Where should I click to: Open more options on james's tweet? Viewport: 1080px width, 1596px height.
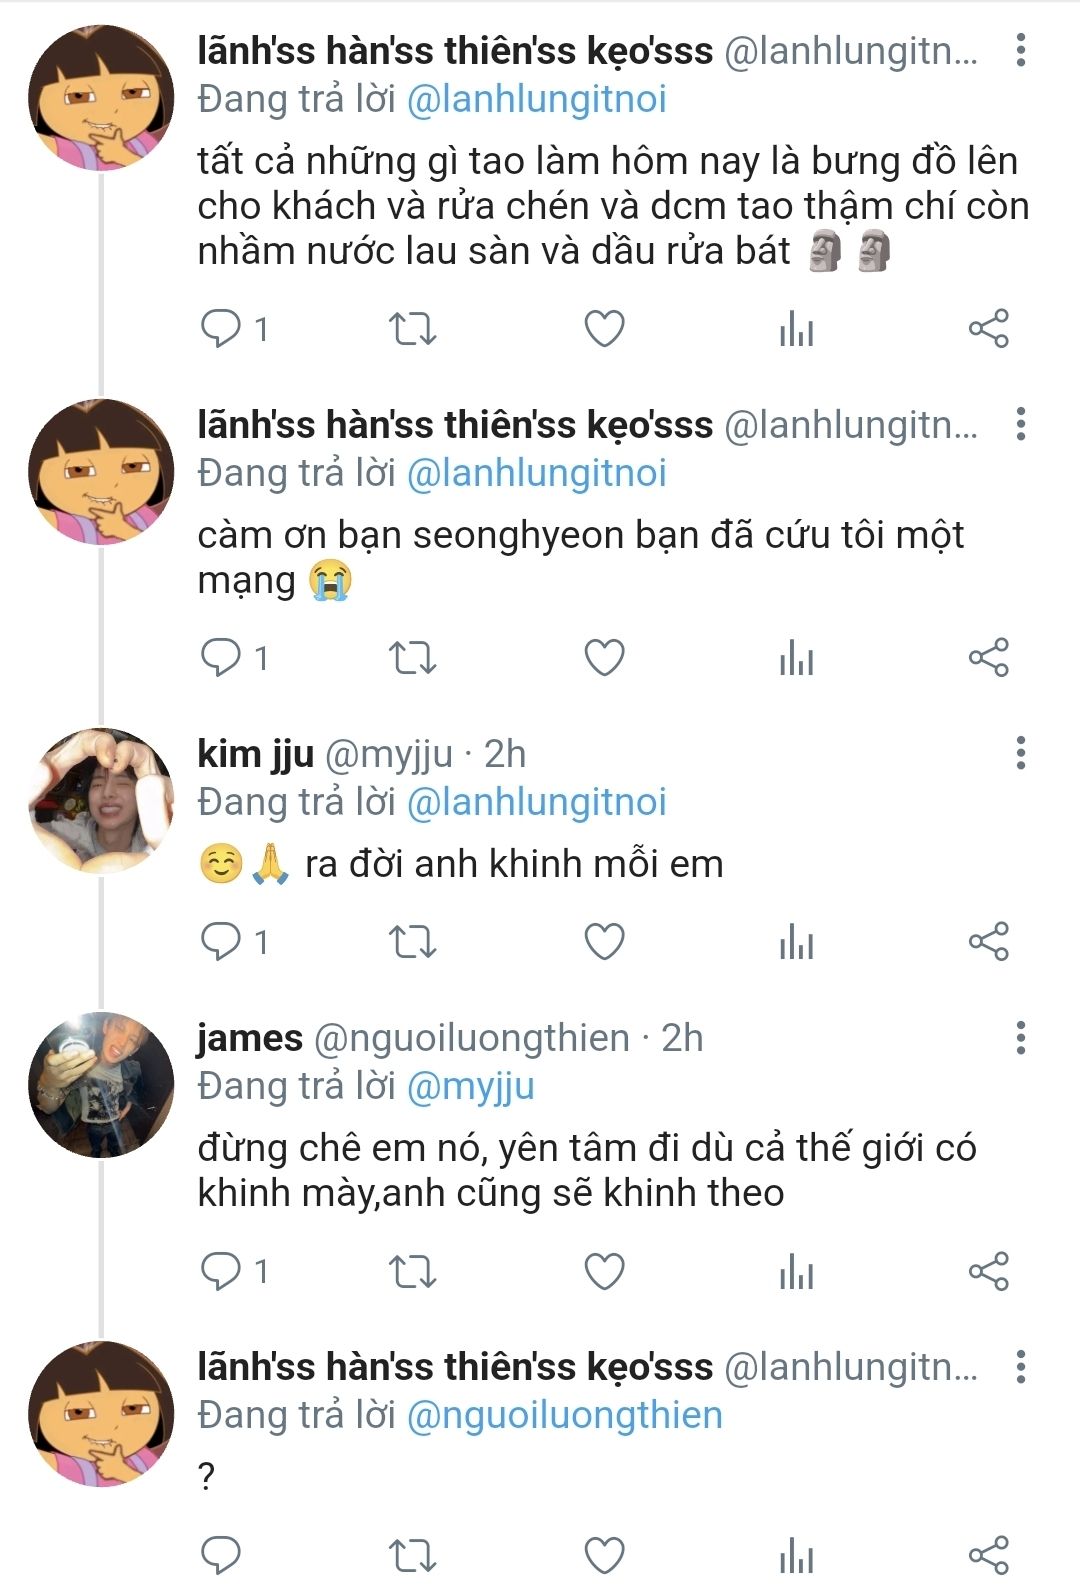[x=1020, y=1038]
